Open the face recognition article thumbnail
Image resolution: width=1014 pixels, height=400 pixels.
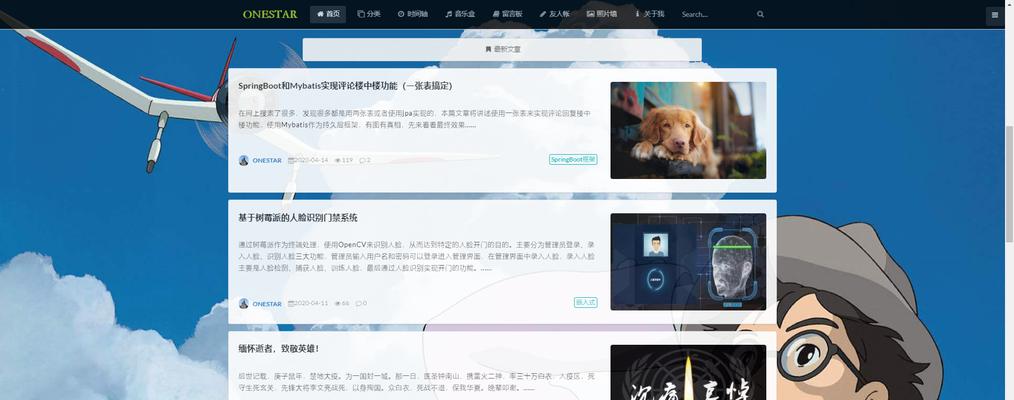[x=688, y=262]
